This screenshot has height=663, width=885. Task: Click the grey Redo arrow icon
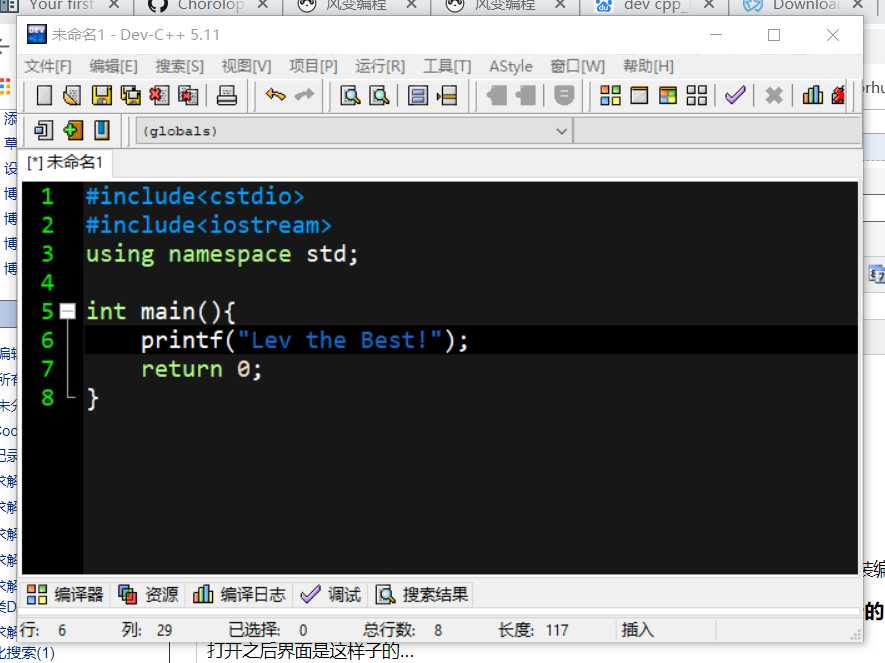coord(304,95)
